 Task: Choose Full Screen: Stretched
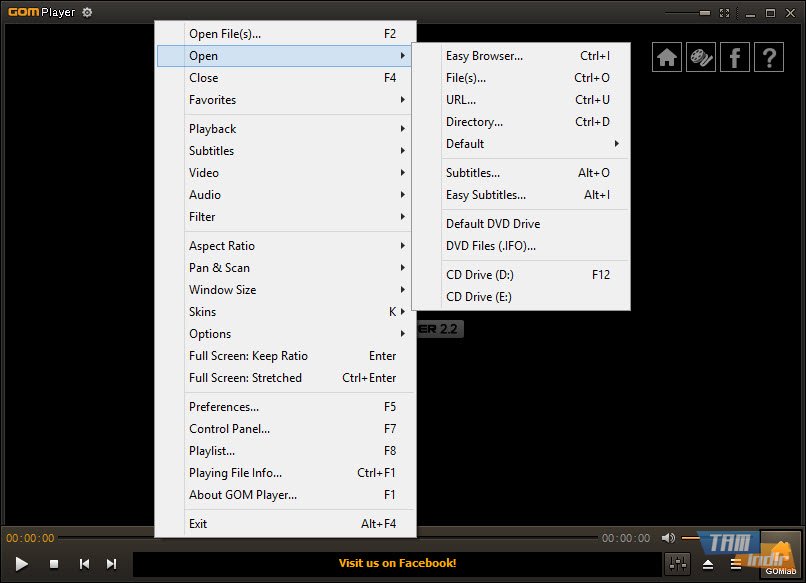(286, 378)
